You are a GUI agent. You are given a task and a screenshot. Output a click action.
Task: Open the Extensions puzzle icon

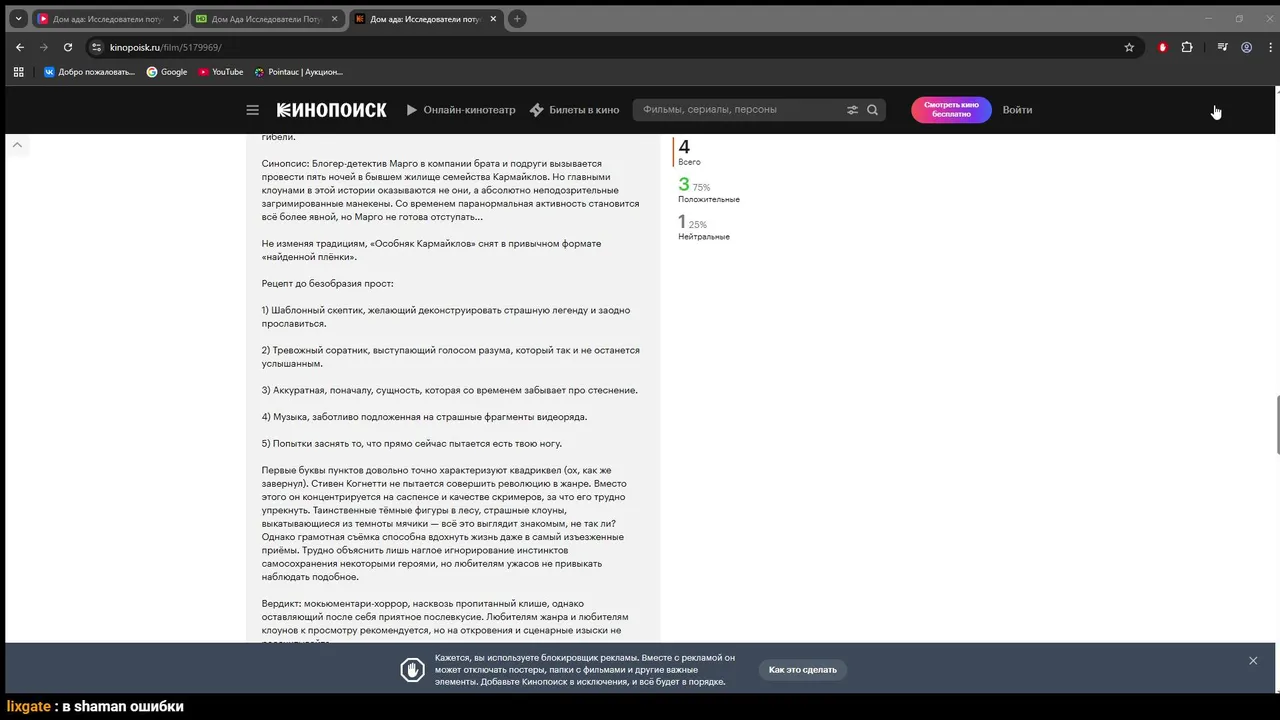coord(1187,47)
